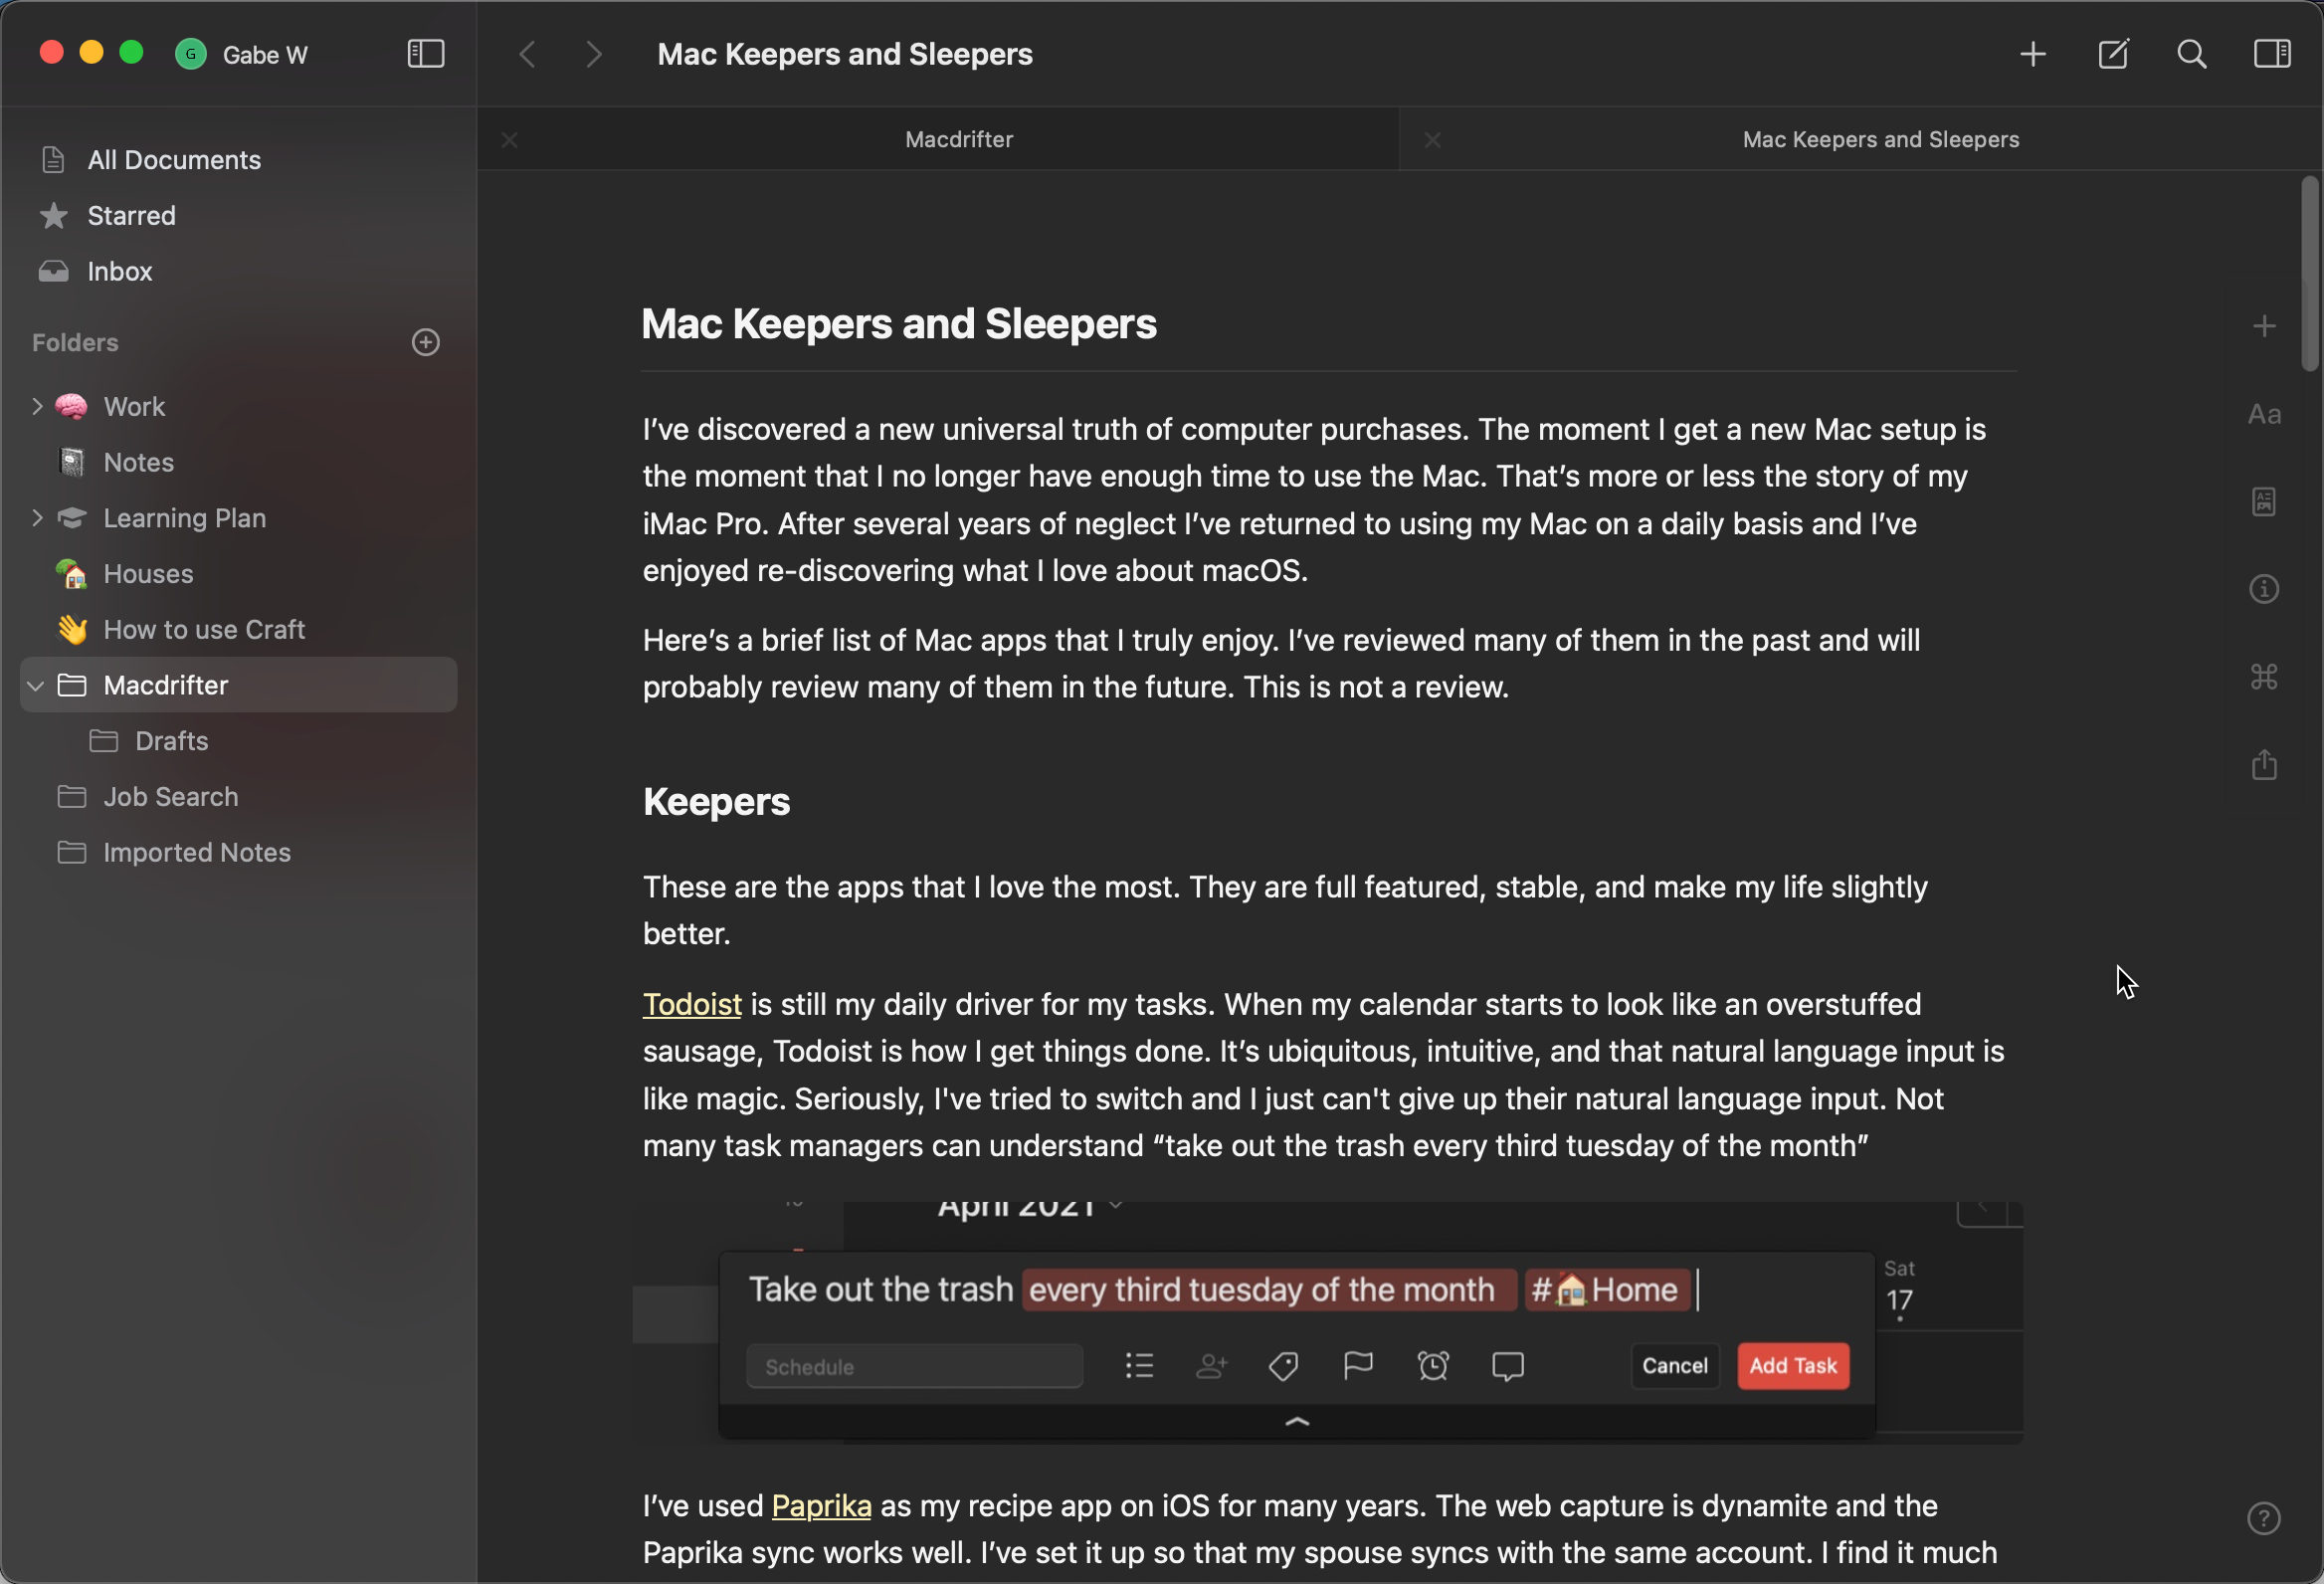Show document info icon
Screen dimensions: 2324x1584
tap(2264, 589)
